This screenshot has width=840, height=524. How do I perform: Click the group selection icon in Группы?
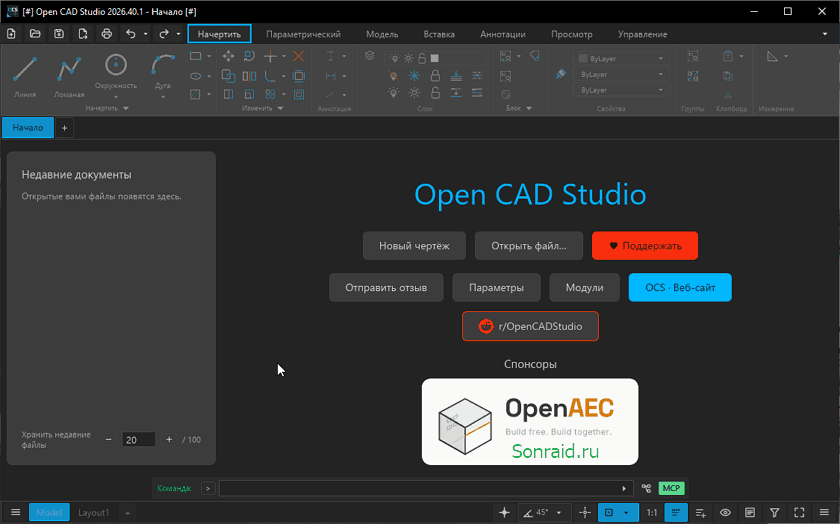click(693, 56)
